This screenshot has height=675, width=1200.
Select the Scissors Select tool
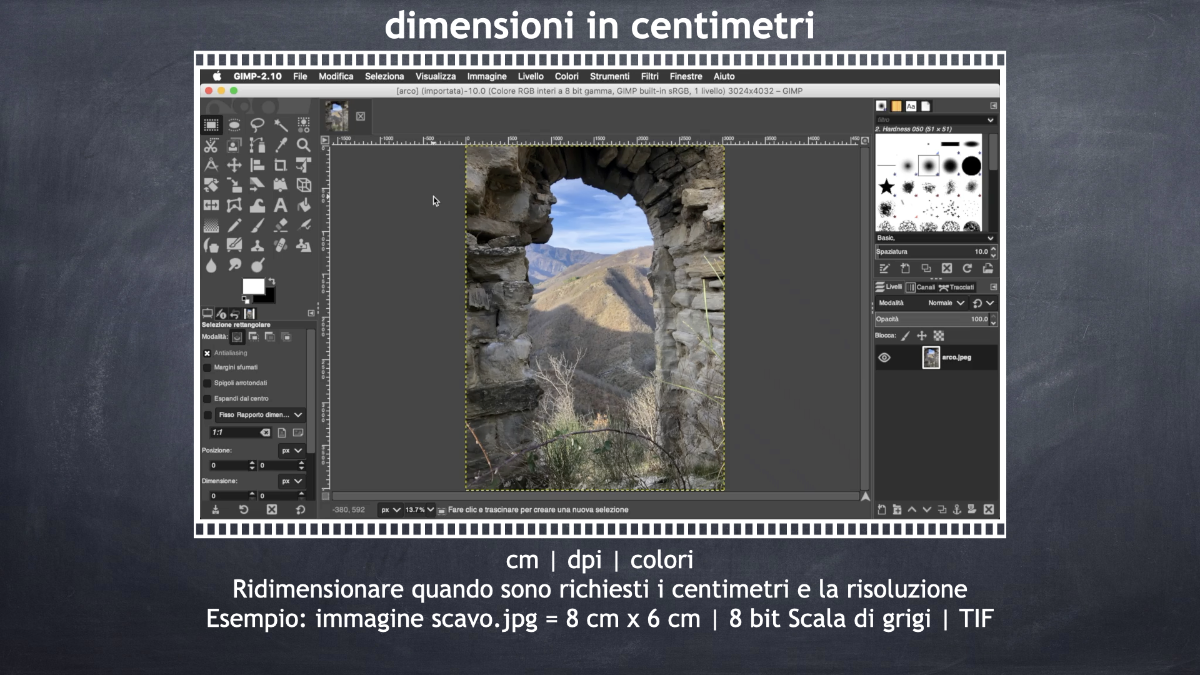click(x=211, y=145)
